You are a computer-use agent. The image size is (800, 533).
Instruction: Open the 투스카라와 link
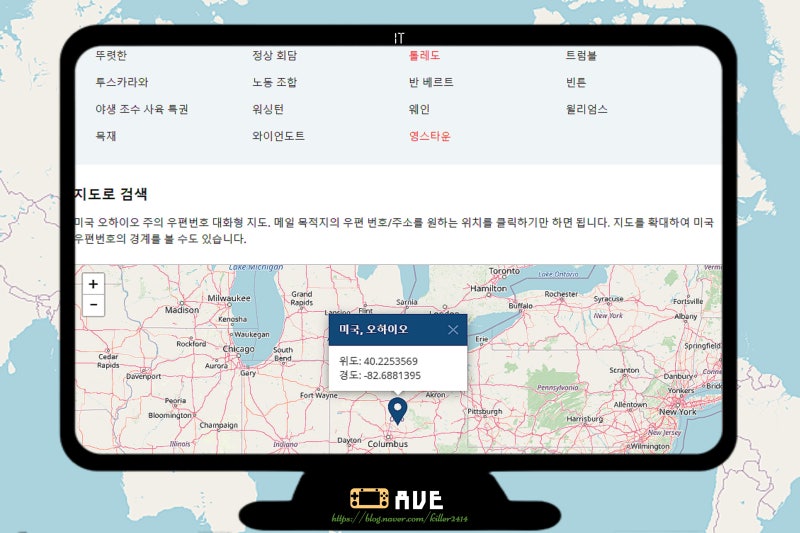121,82
